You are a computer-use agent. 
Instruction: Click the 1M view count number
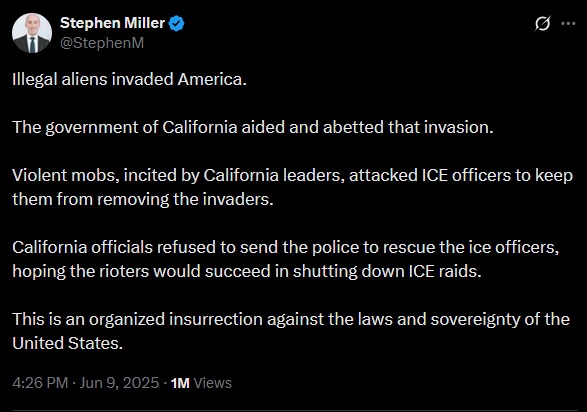coord(180,383)
